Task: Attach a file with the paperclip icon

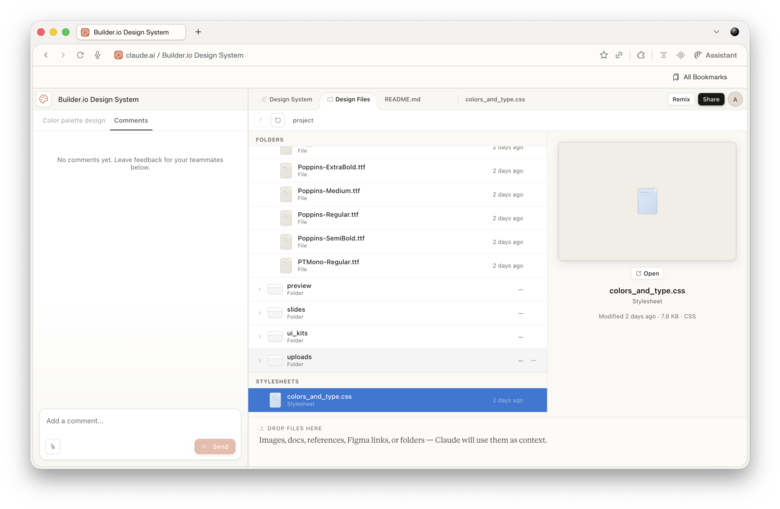Action: [53, 446]
